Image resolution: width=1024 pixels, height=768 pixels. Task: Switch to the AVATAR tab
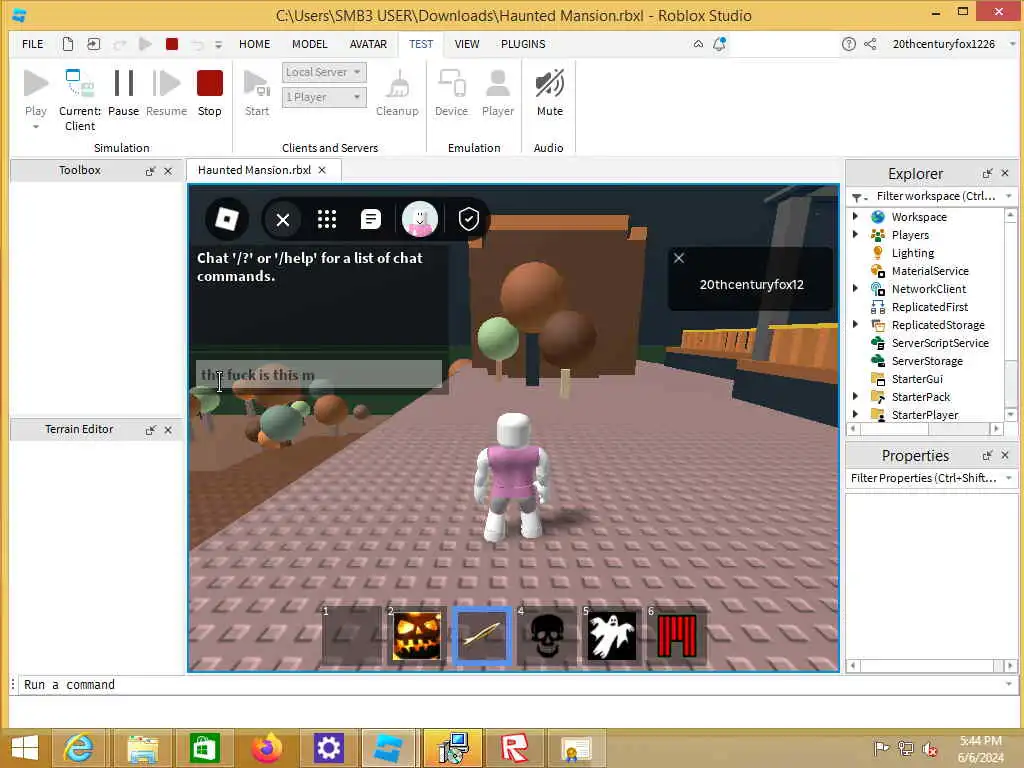pos(368,44)
